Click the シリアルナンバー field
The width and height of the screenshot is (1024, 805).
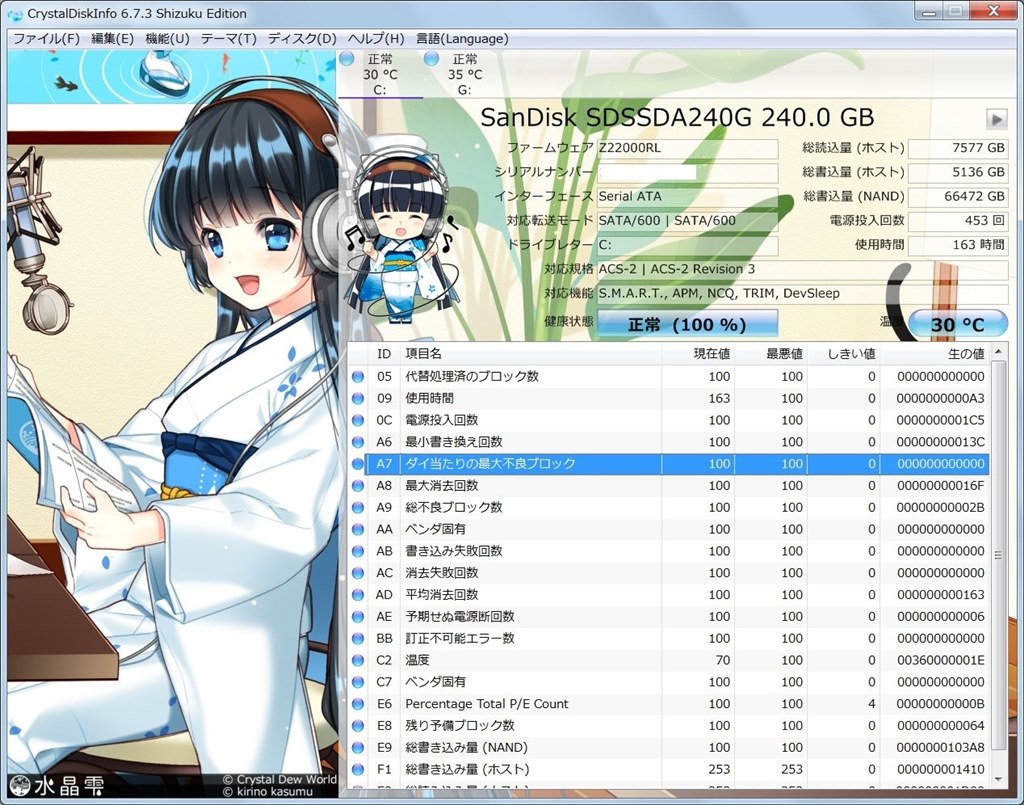click(x=687, y=172)
